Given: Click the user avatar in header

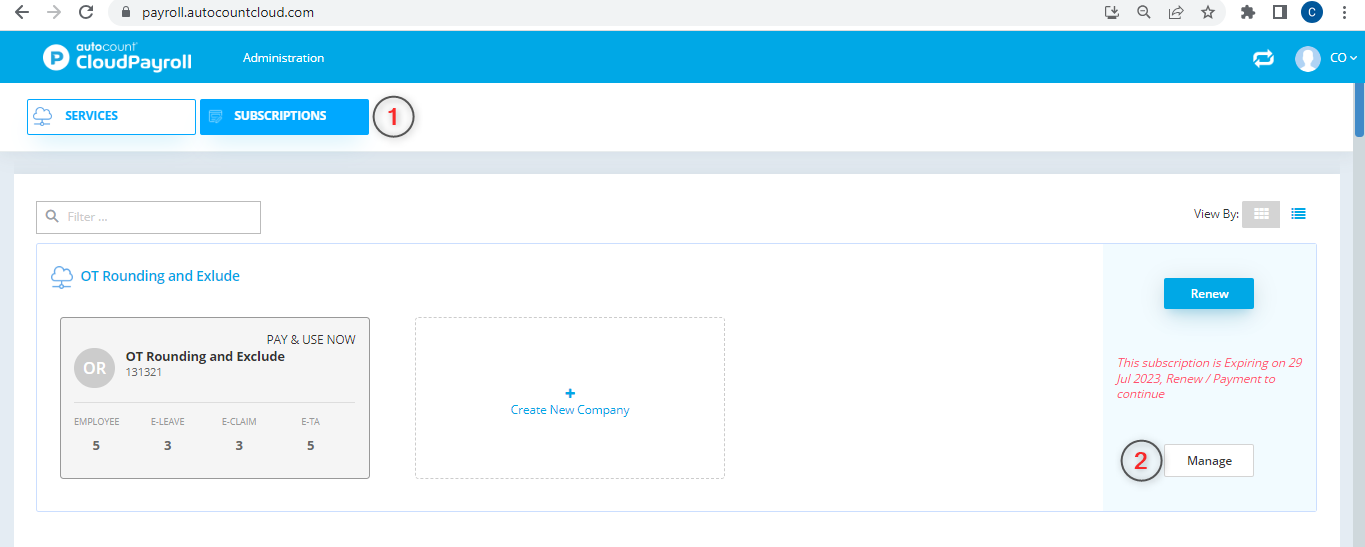Looking at the screenshot, I should pyautogui.click(x=1307, y=58).
